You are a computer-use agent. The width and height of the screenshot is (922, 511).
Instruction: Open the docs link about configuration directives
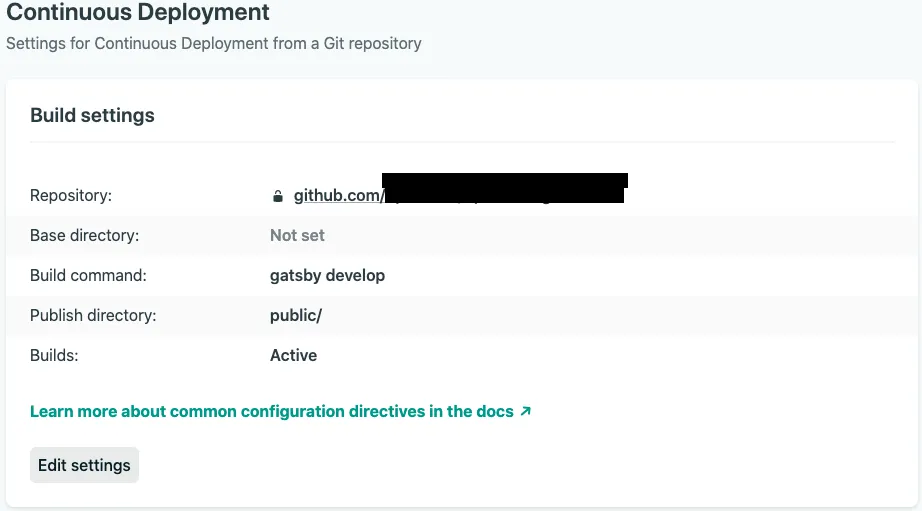(x=271, y=411)
